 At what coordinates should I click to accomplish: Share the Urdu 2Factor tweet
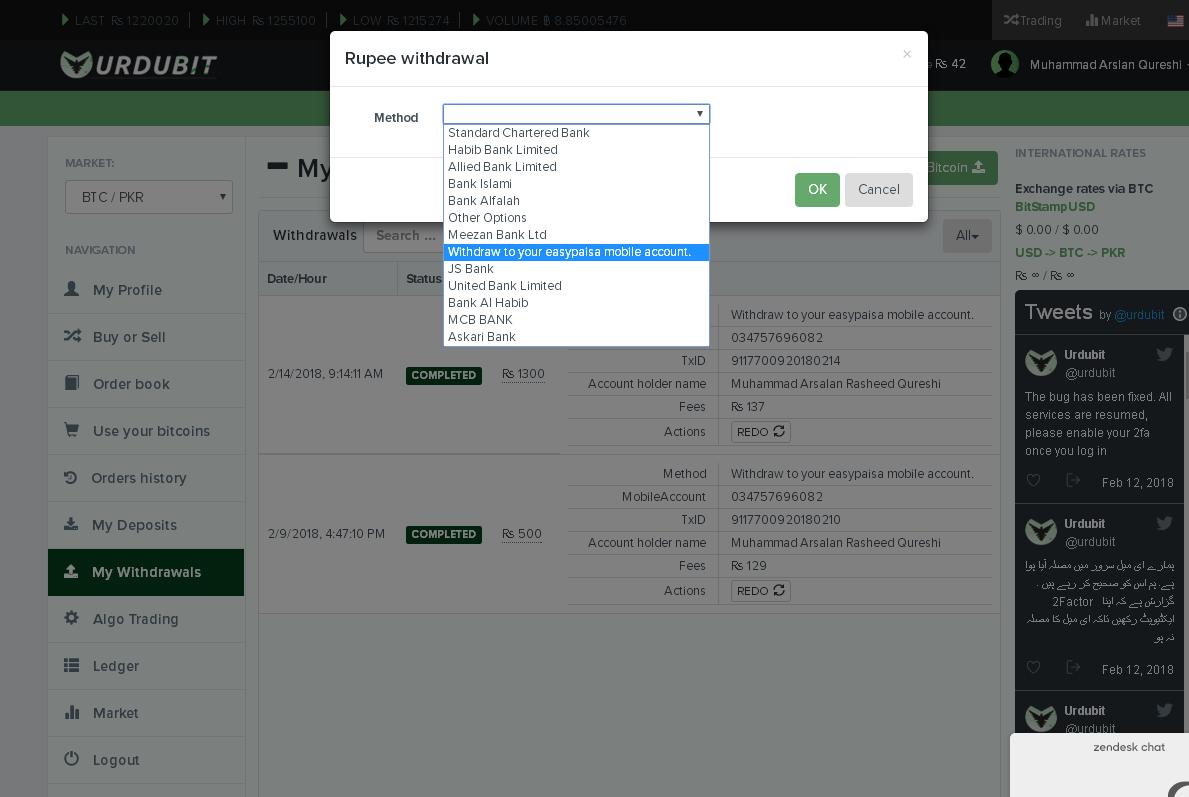(x=1073, y=668)
